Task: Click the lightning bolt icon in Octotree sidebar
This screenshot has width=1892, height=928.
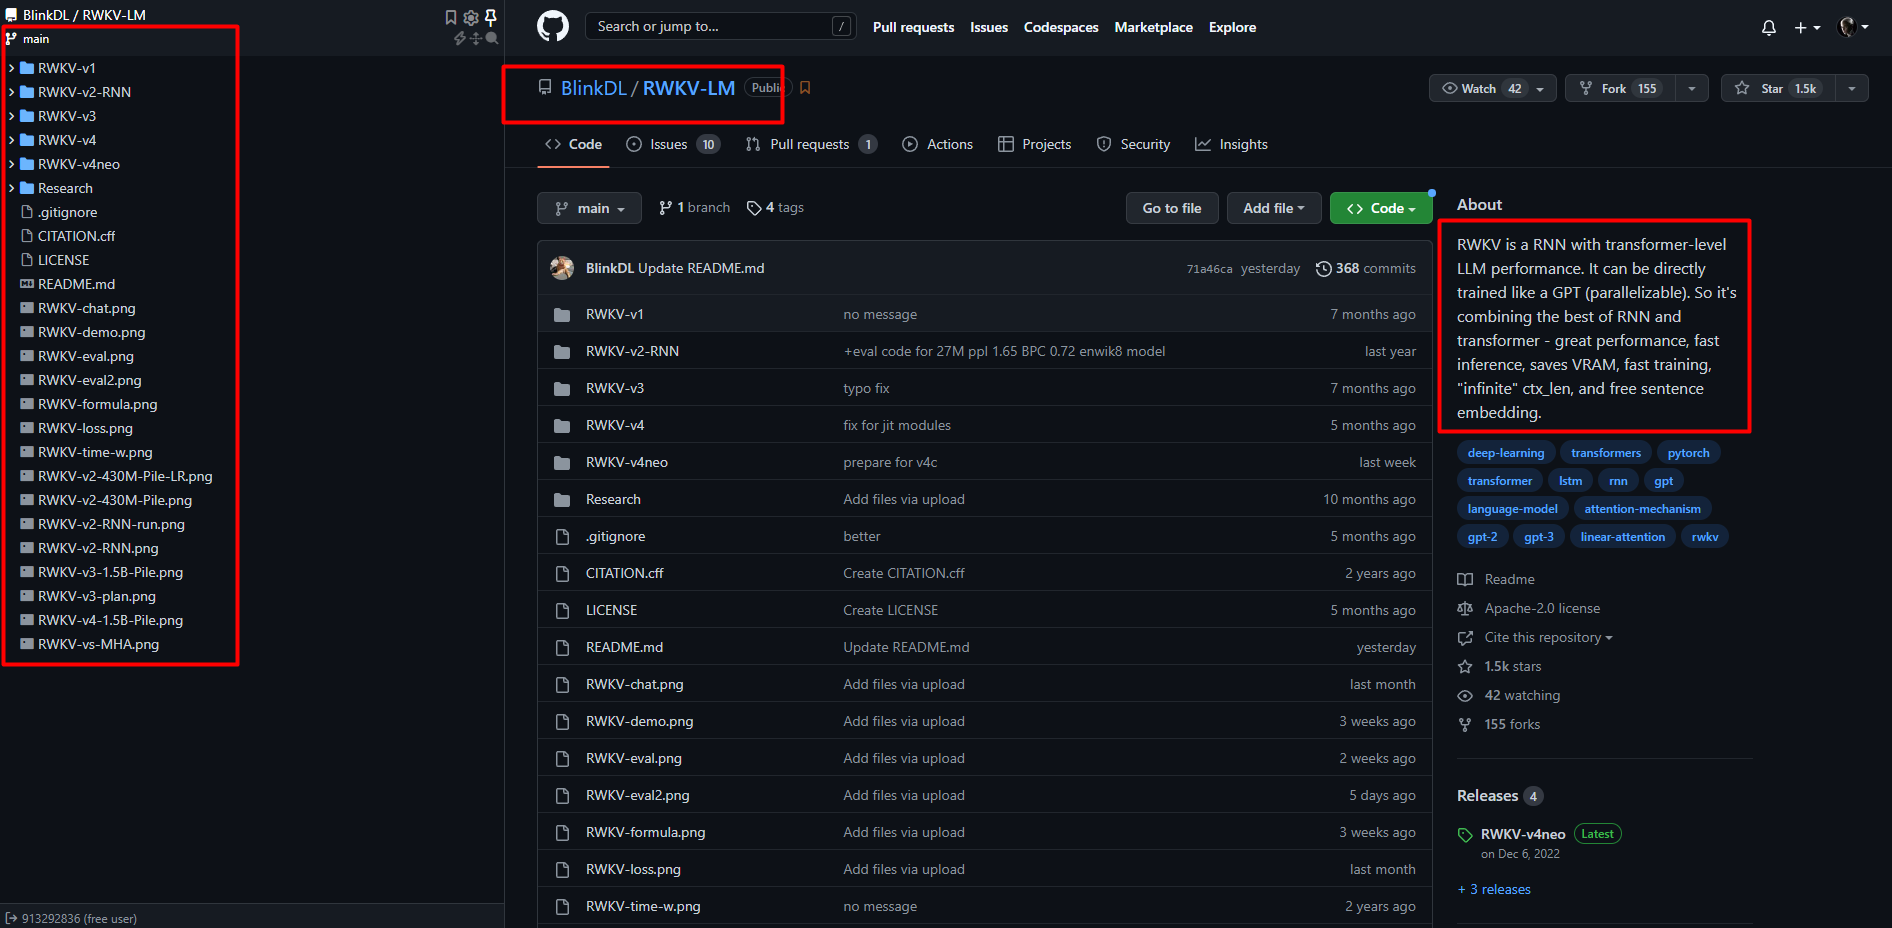Action: [460, 38]
